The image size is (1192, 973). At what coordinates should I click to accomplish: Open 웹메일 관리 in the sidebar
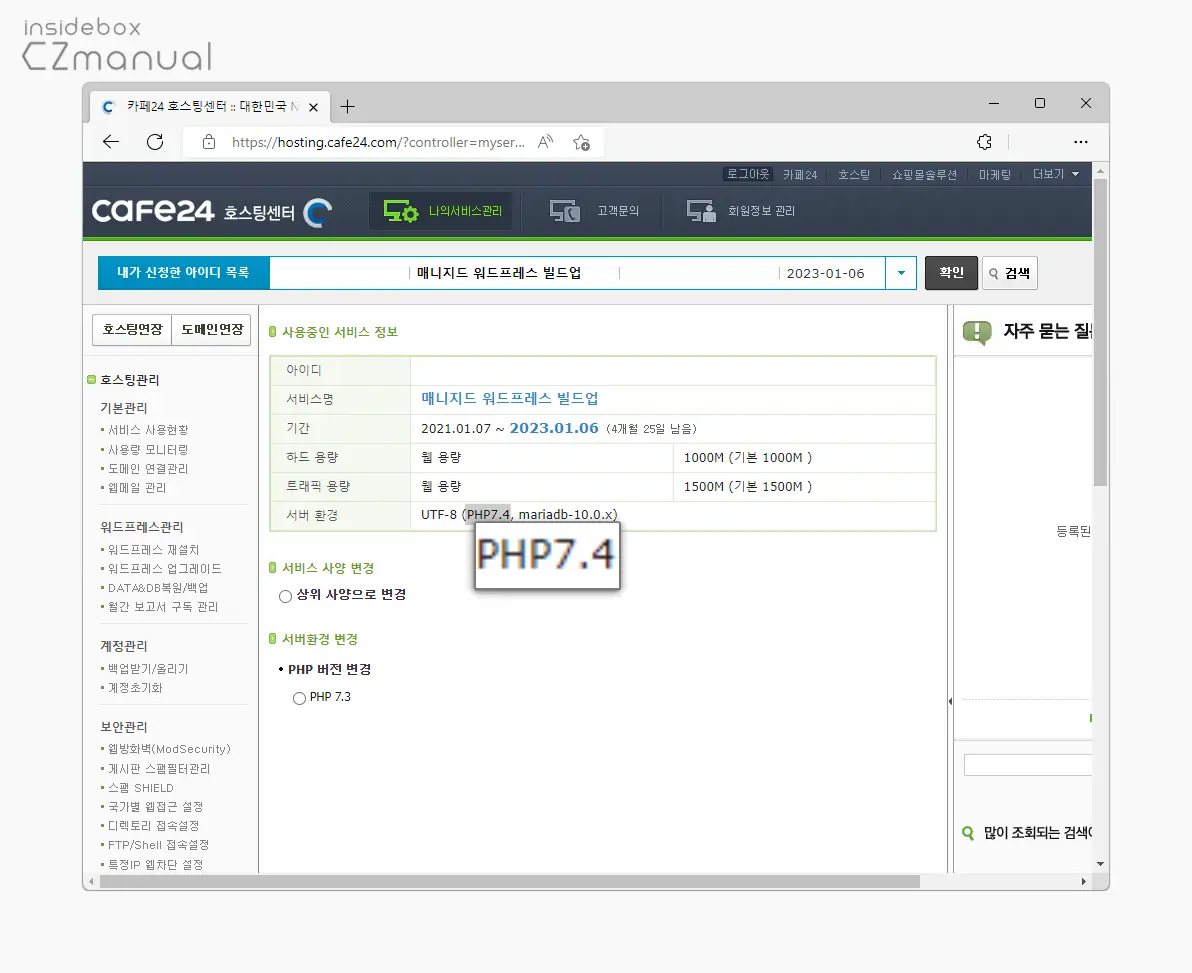click(x=137, y=488)
